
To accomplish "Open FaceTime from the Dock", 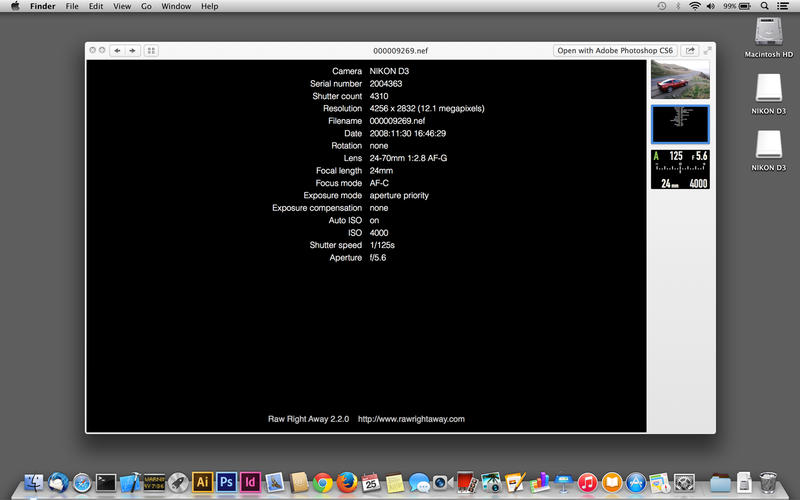I will click(442, 482).
